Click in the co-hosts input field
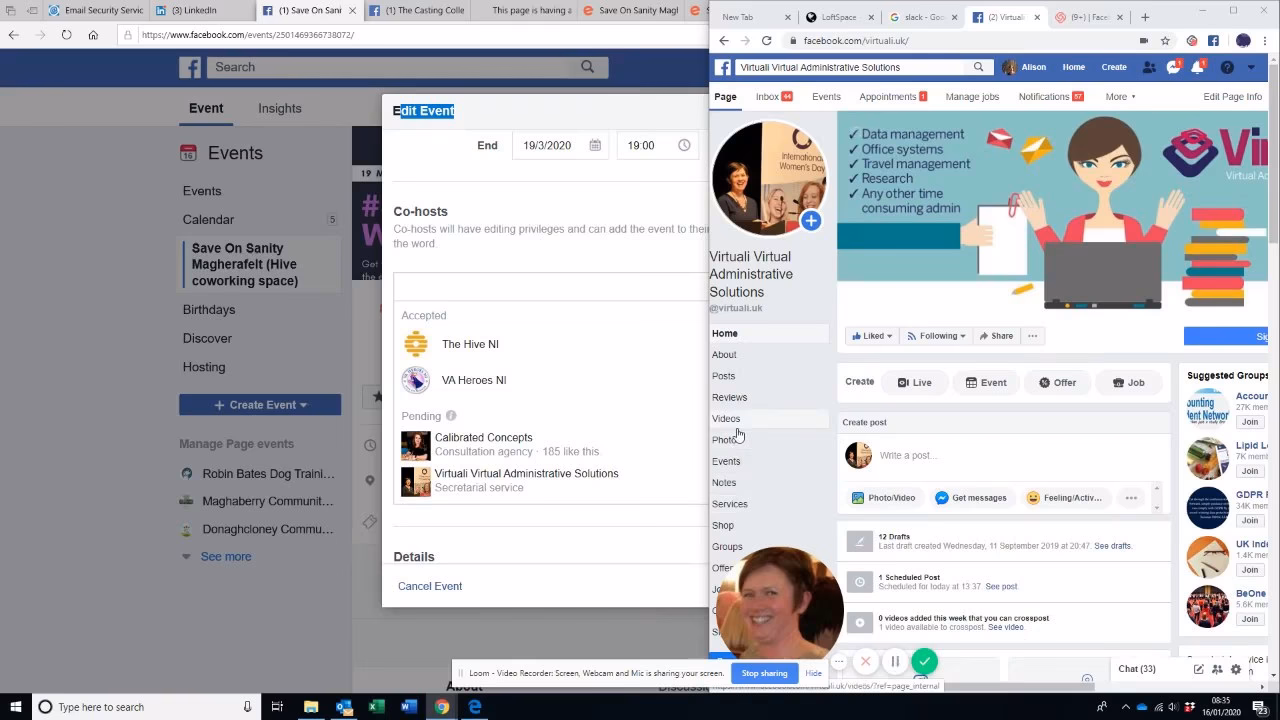Screen dimensions: 1280x720 550,286
